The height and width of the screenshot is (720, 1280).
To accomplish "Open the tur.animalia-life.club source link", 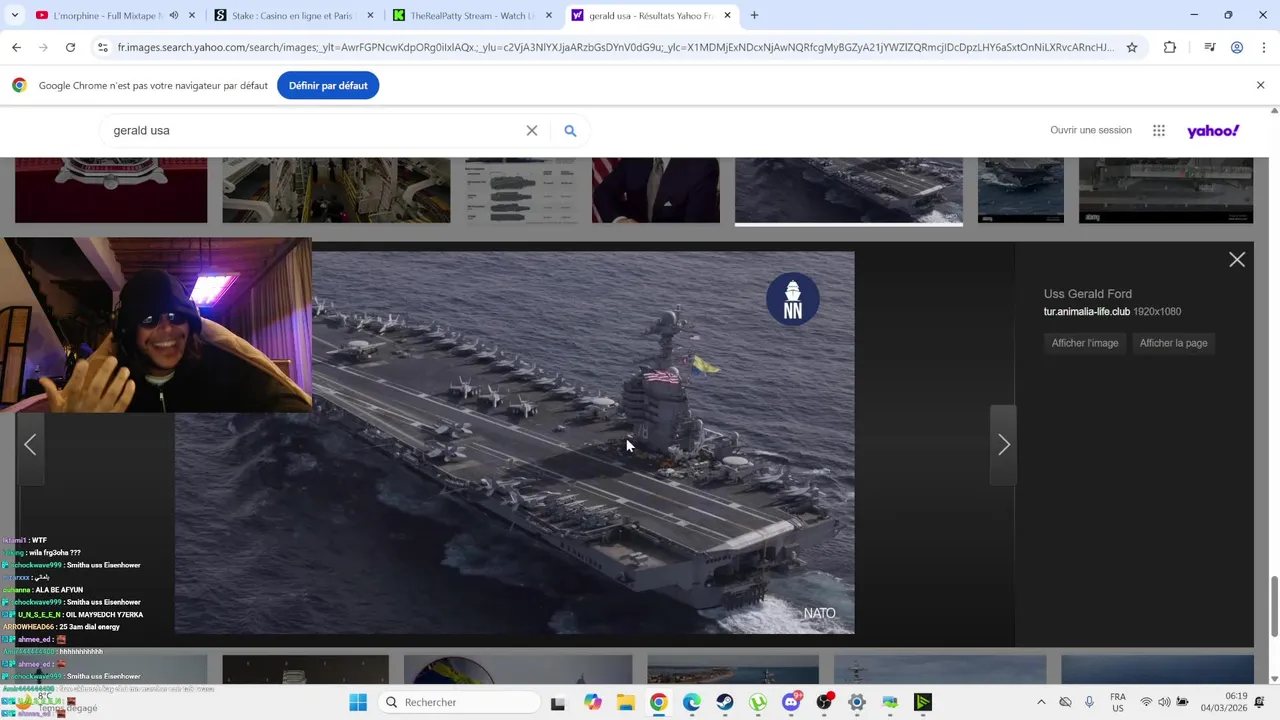I will tap(1087, 312).
